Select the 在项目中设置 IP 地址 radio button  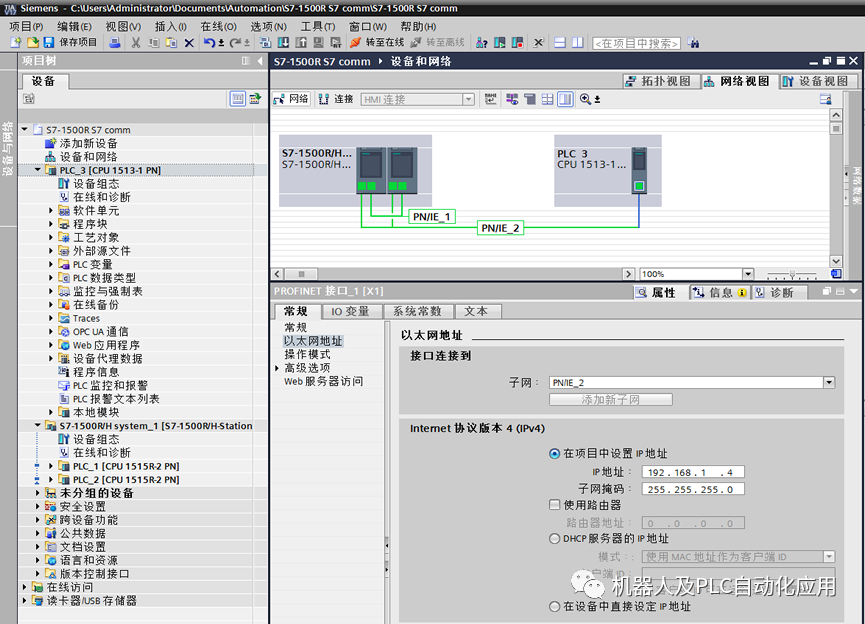(556, 455)
